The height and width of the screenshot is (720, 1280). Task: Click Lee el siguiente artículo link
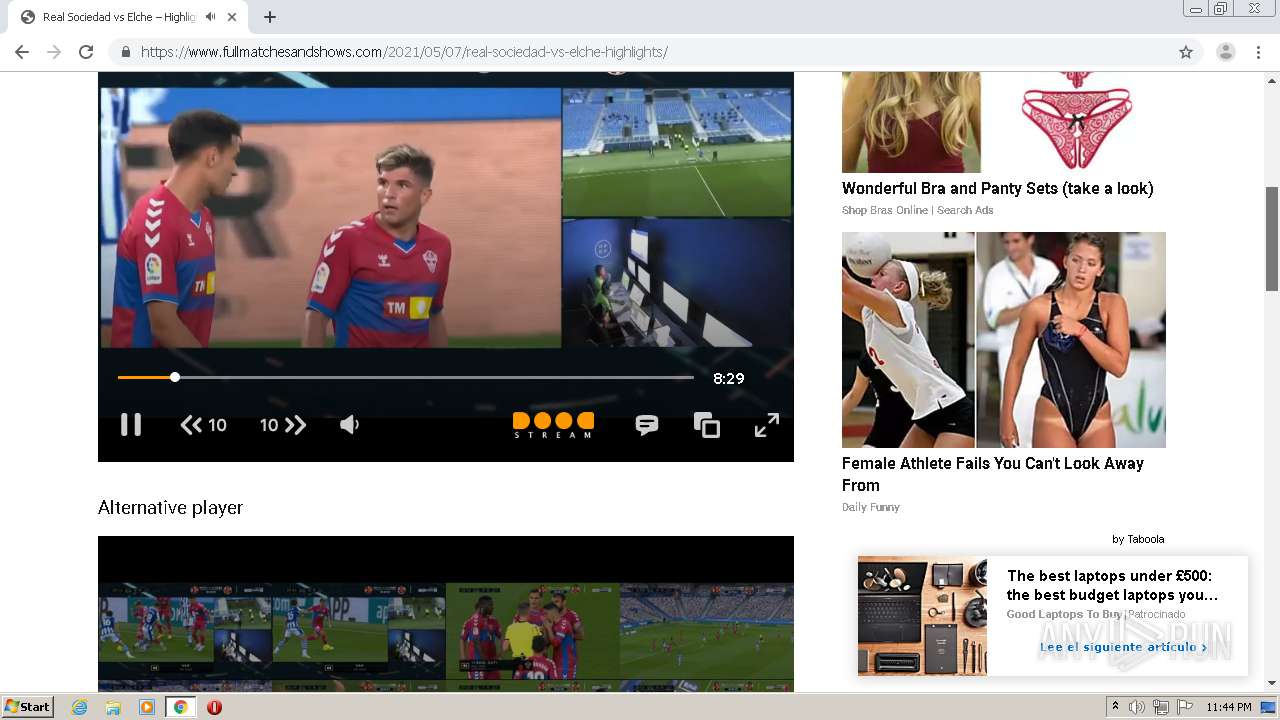(1123, 647)
